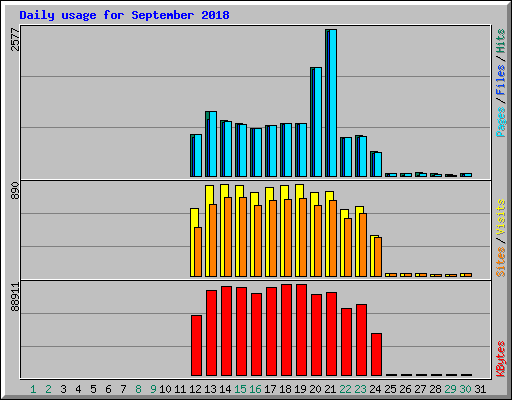The height and width of the screenshot is (400, 512).
Task: Select day label "26" on the x-axis
Action: 405,389
